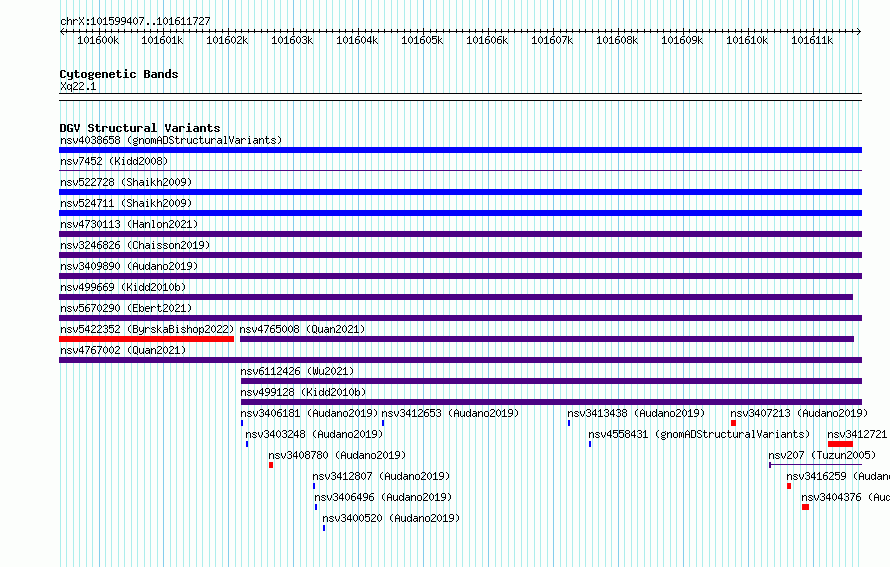Open nsv3412653 (Audano2019) label
Image resolution: width=890 pixels, height=567 pixels.
450,413
